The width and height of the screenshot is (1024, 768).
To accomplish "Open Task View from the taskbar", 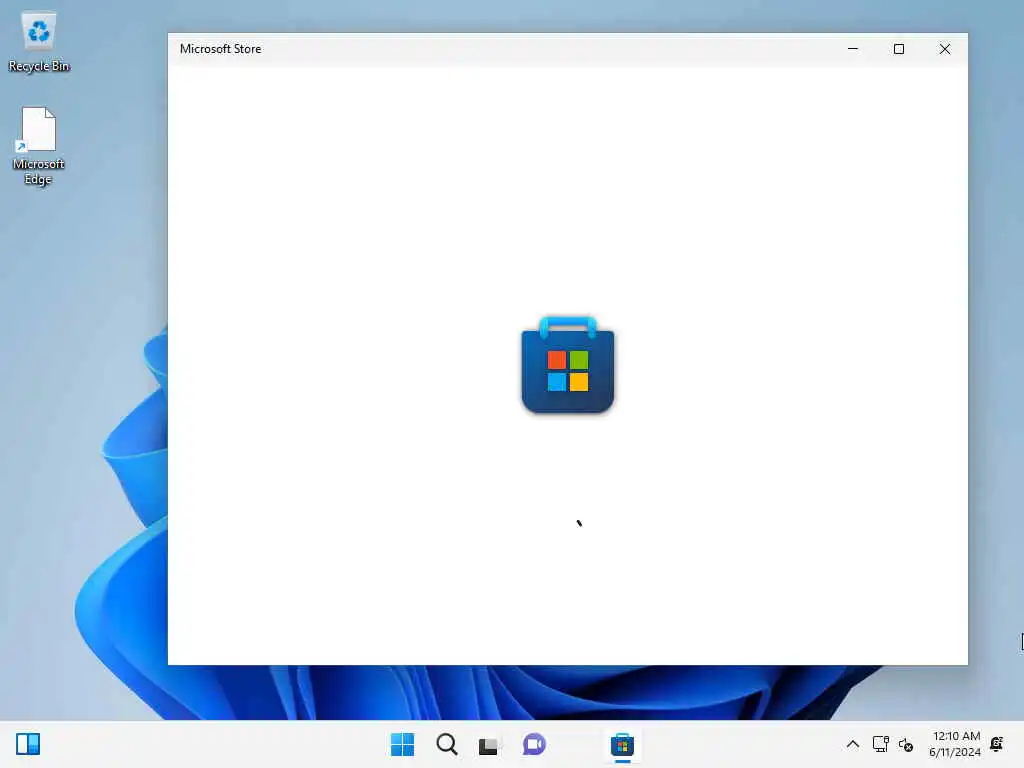I will coord(488,745).
